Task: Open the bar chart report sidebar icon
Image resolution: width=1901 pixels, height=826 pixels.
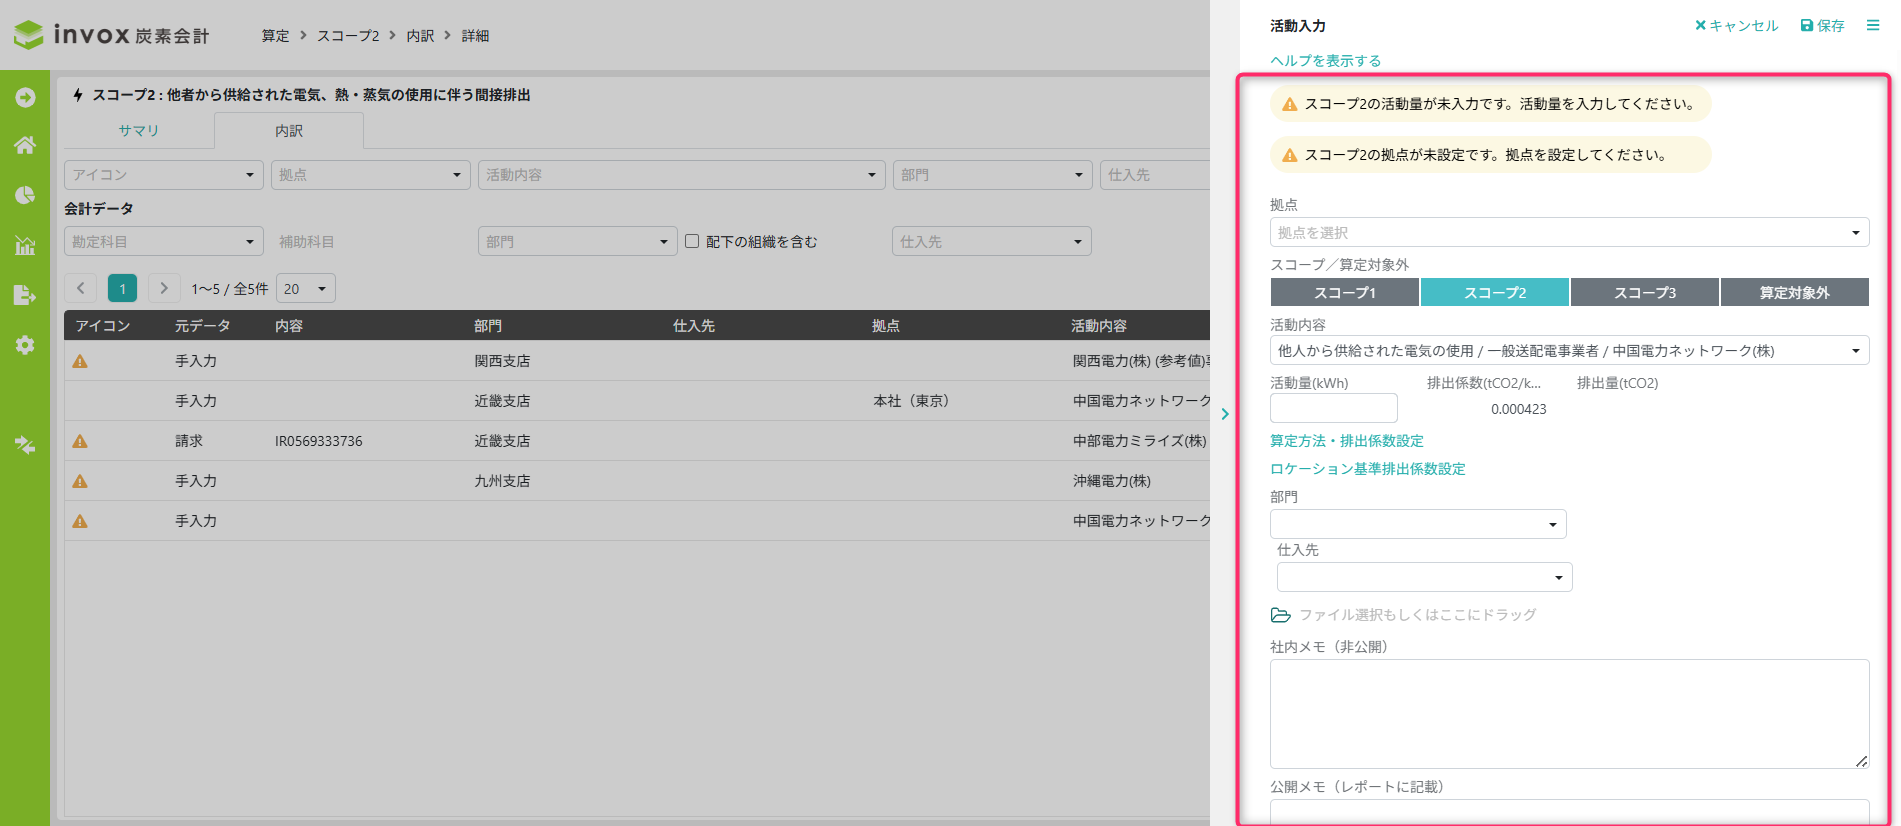Action: (25, 245)
